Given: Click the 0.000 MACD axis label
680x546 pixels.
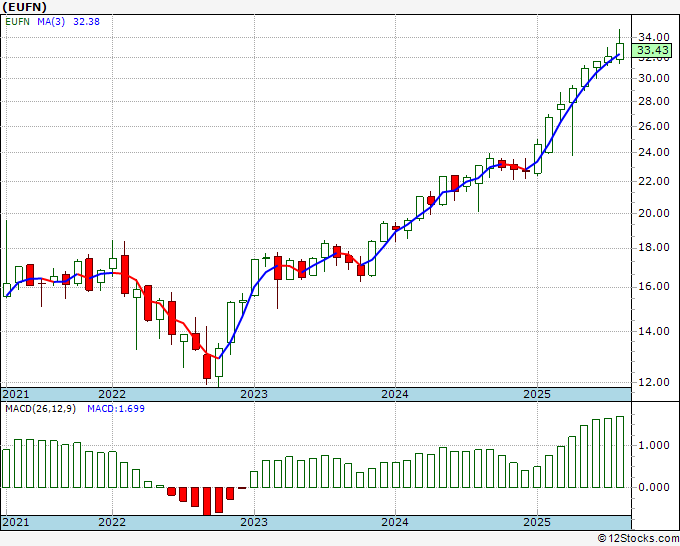Looking at the screenshot, I should click(x=654, y=487).
